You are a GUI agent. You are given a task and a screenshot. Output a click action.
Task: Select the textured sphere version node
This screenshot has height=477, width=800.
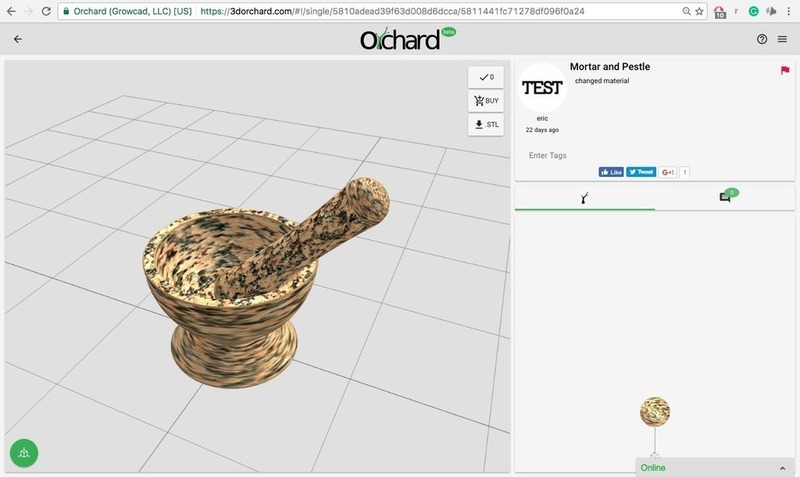tap(655, 412)
